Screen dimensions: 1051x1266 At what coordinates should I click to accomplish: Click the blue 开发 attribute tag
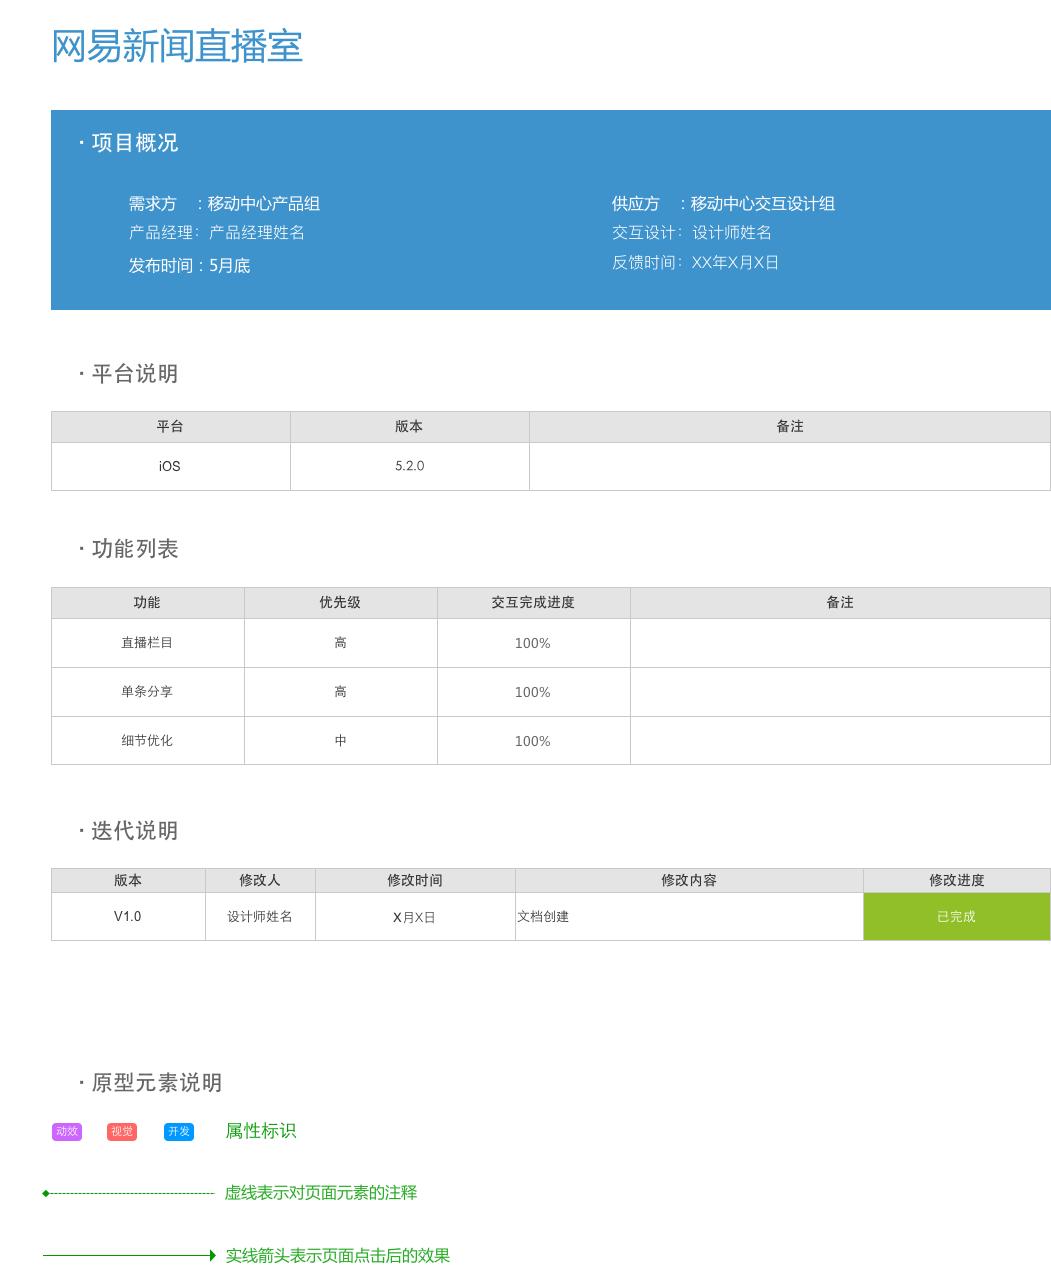[x=178, y=1131]
